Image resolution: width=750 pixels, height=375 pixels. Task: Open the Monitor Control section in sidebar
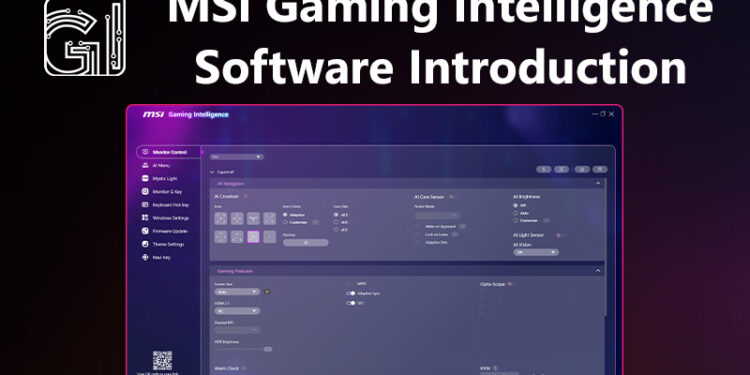click(x=169, y=152)
